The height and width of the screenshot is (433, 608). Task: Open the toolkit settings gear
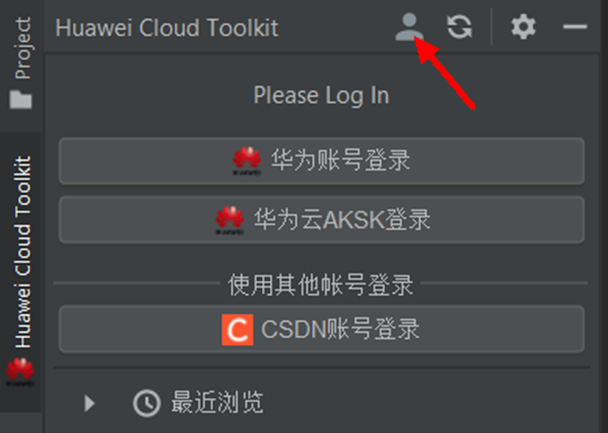tap(523, 27)
